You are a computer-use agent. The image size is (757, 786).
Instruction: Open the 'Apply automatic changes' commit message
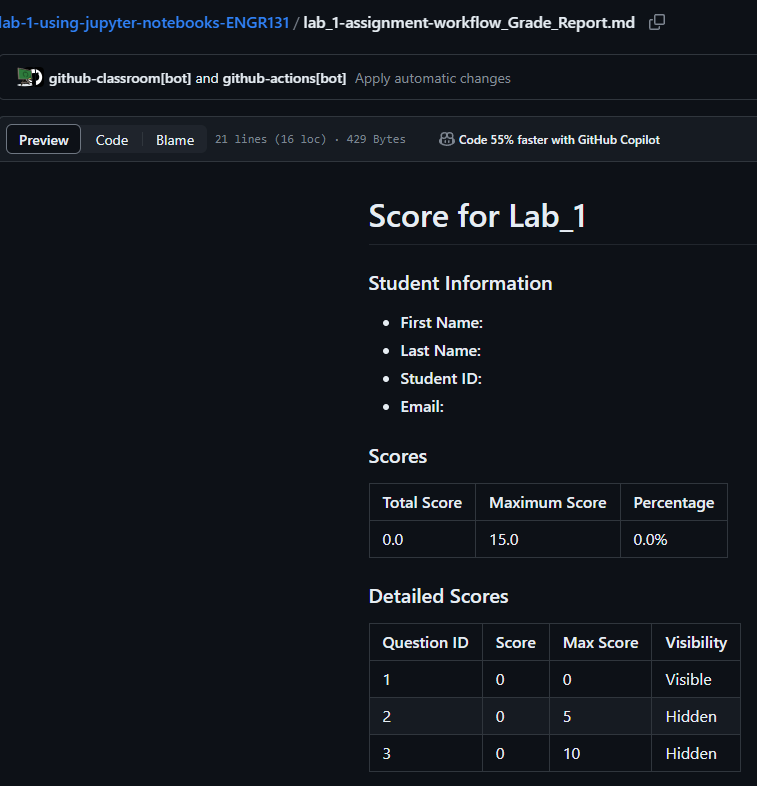tap(433, 79)
